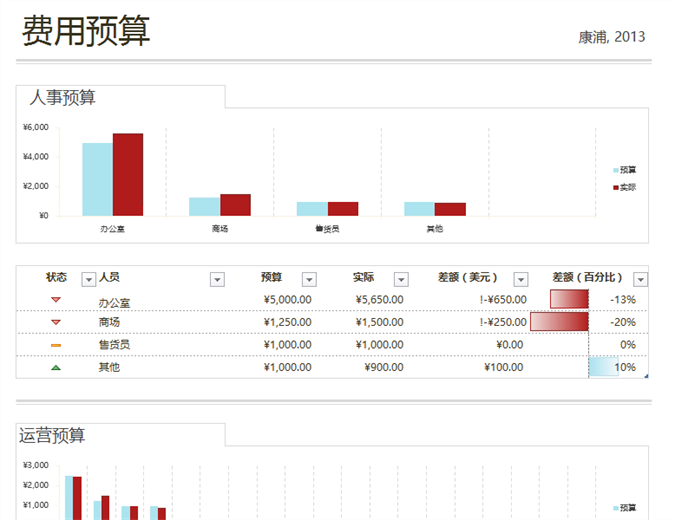This screenshot has height=520, width=675.
Task: Click the red down-arrow status icon for 商场
Action: tap(56, 322)
